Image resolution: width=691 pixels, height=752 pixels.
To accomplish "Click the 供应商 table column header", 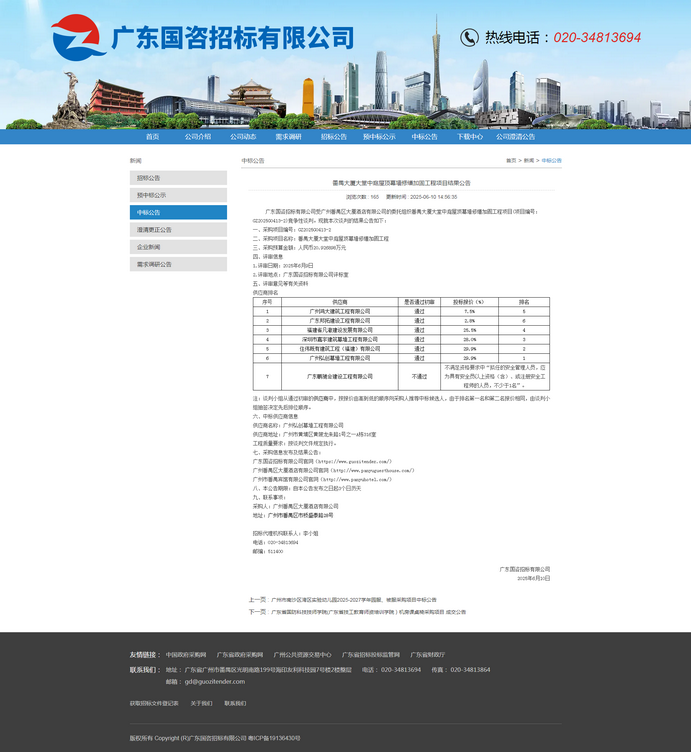I will tap(340, 302).
